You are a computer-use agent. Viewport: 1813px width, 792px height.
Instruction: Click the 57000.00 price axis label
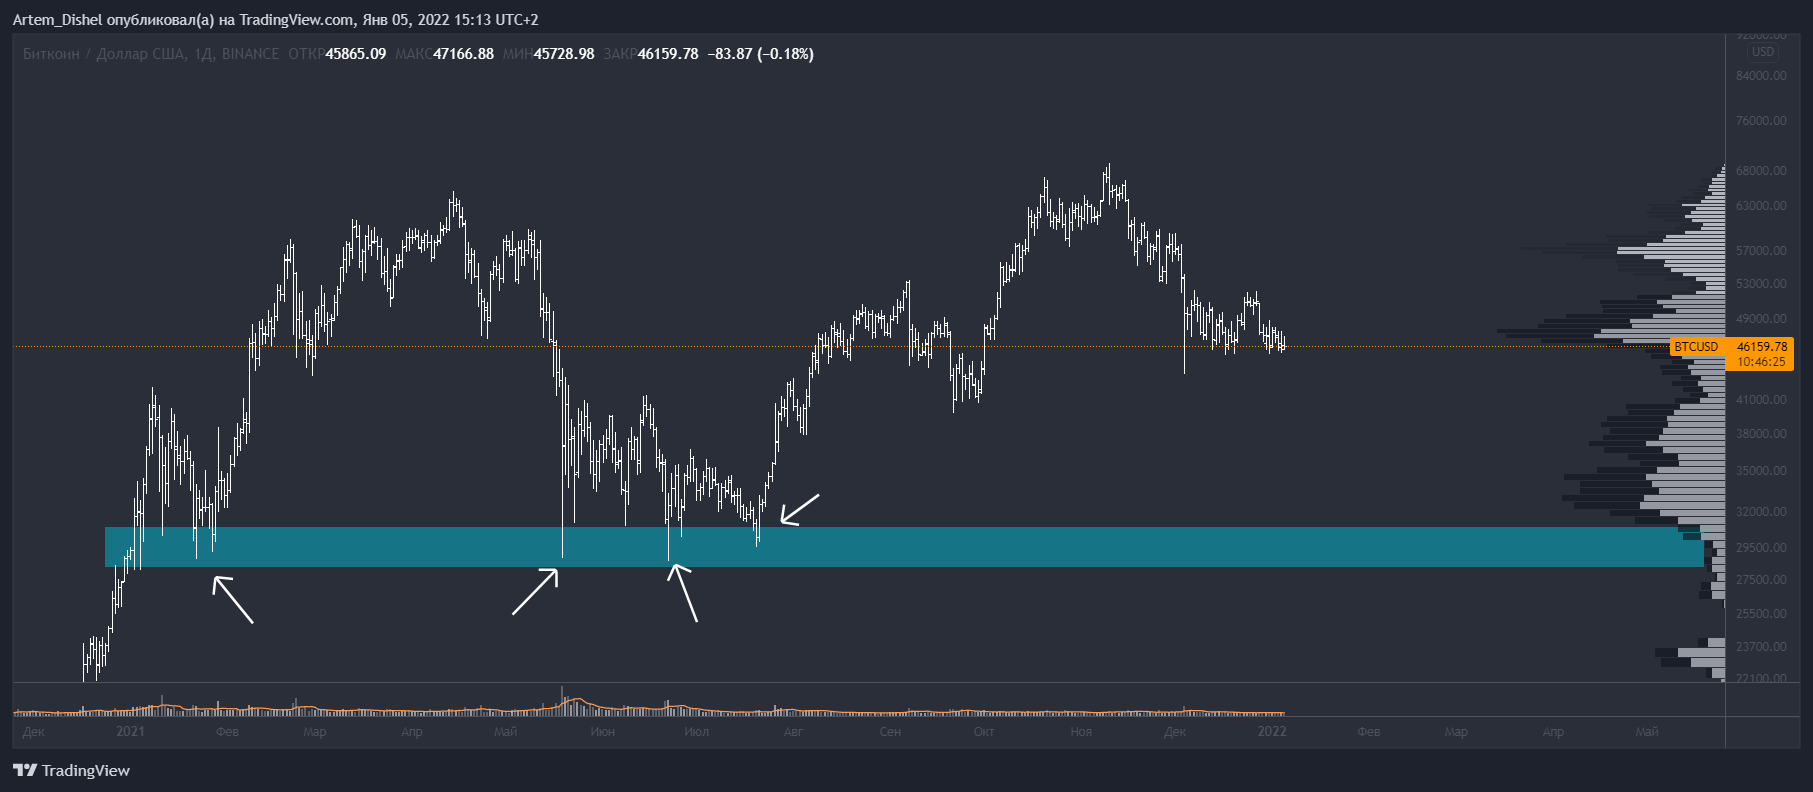pos(1761,251)
